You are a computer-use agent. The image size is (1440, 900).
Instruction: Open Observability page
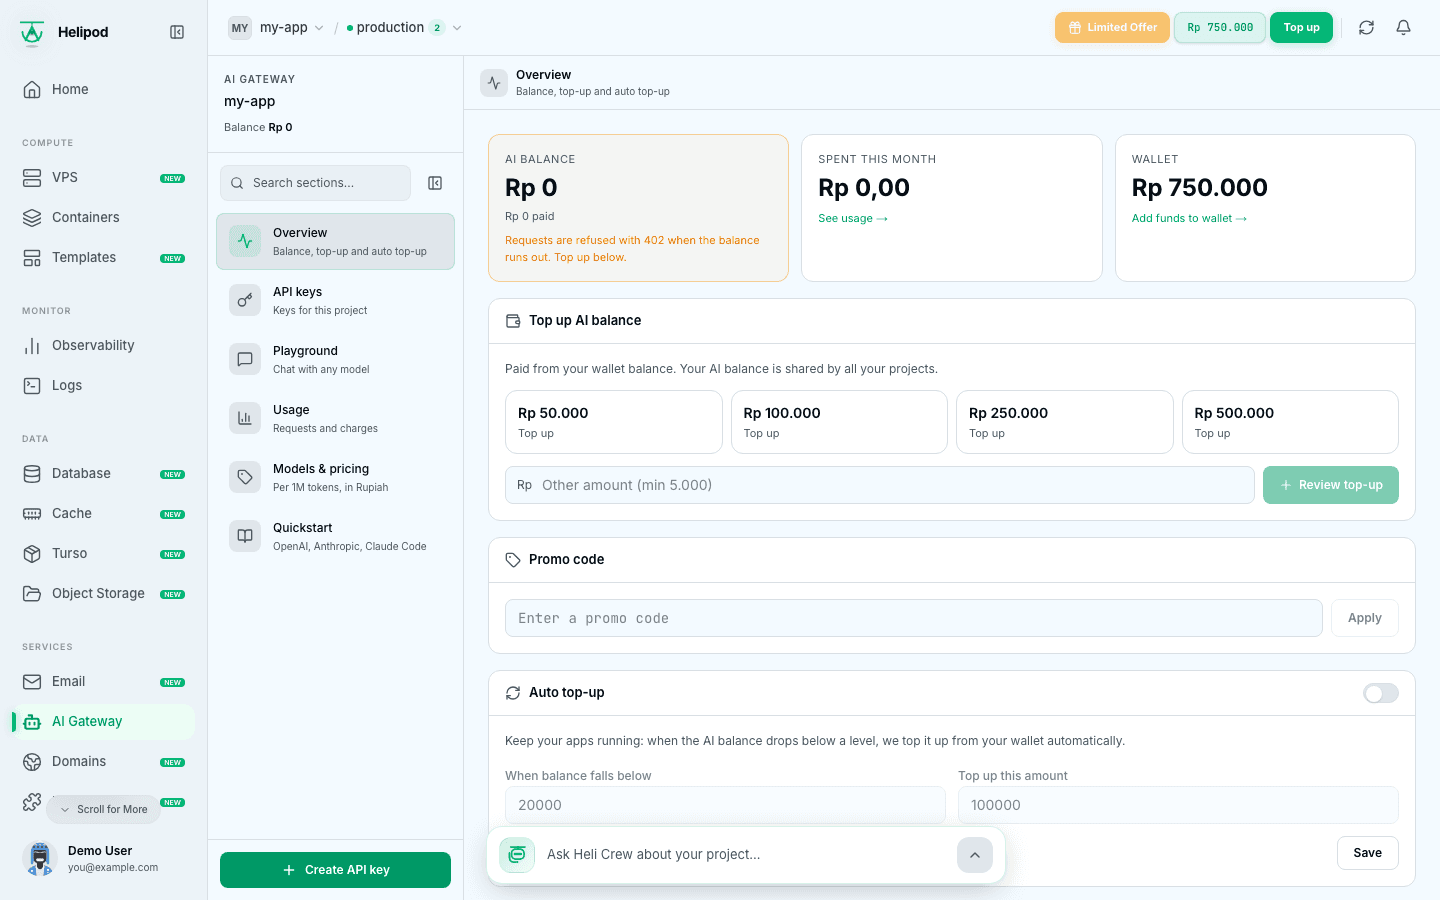point(104,345)
